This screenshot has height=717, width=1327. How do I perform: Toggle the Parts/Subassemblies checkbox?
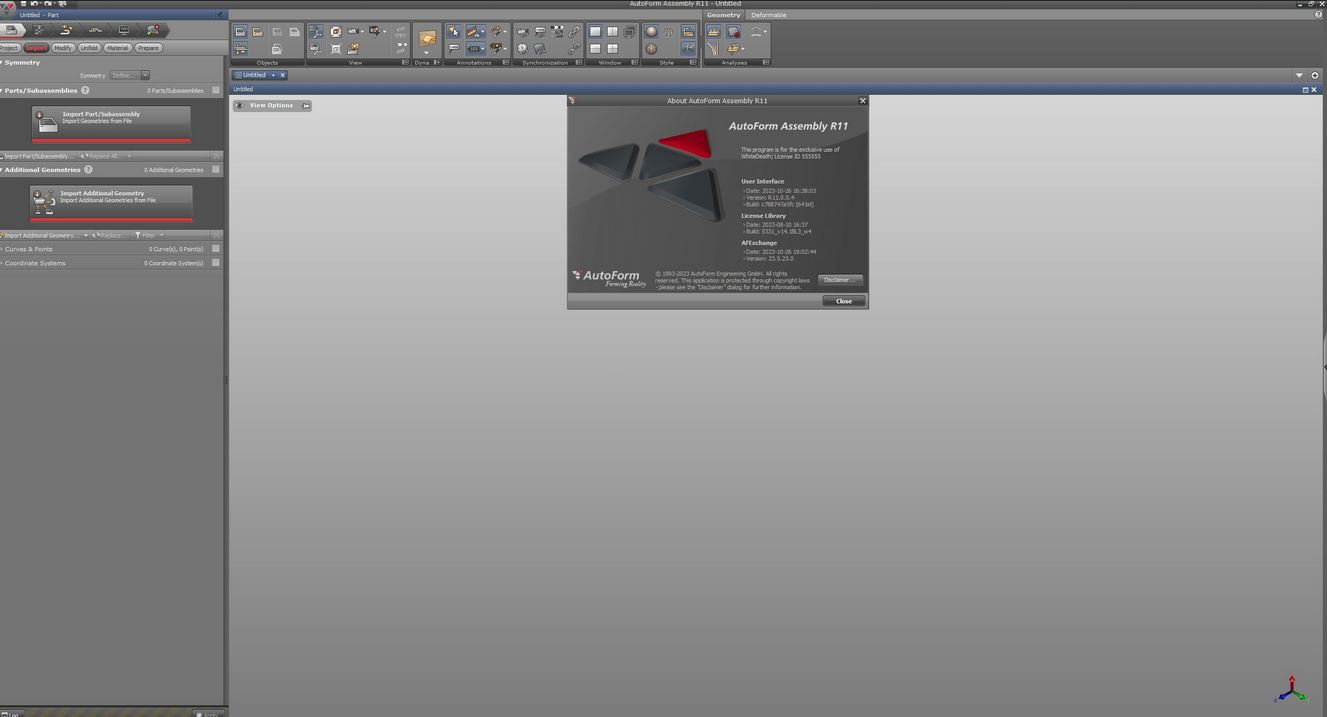coord(216,90)
